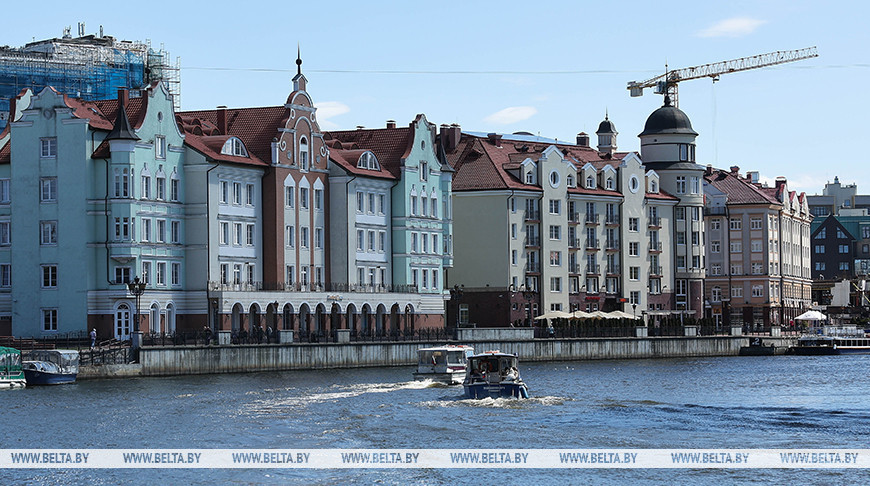Click the wake behind the blue boat
Viewport: 870px width, 486px height.
[330, 395]
